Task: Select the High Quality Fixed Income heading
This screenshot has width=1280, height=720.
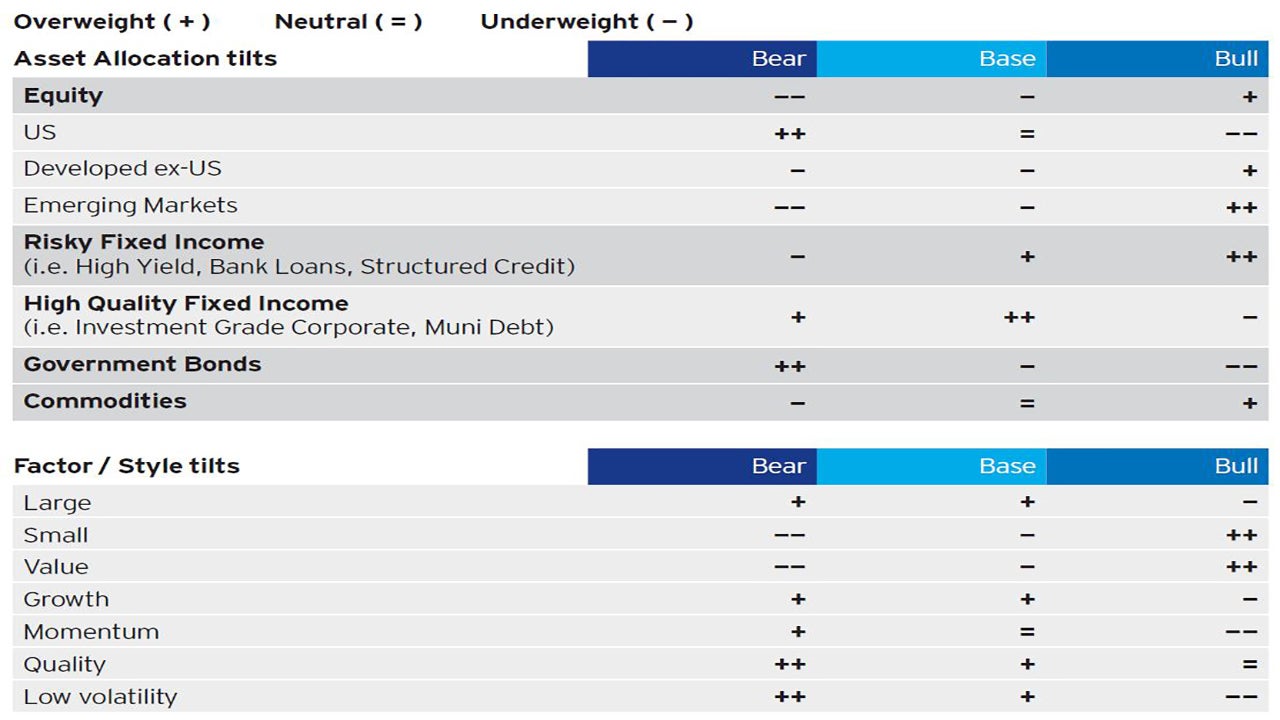Action: [x=186, y=303]
